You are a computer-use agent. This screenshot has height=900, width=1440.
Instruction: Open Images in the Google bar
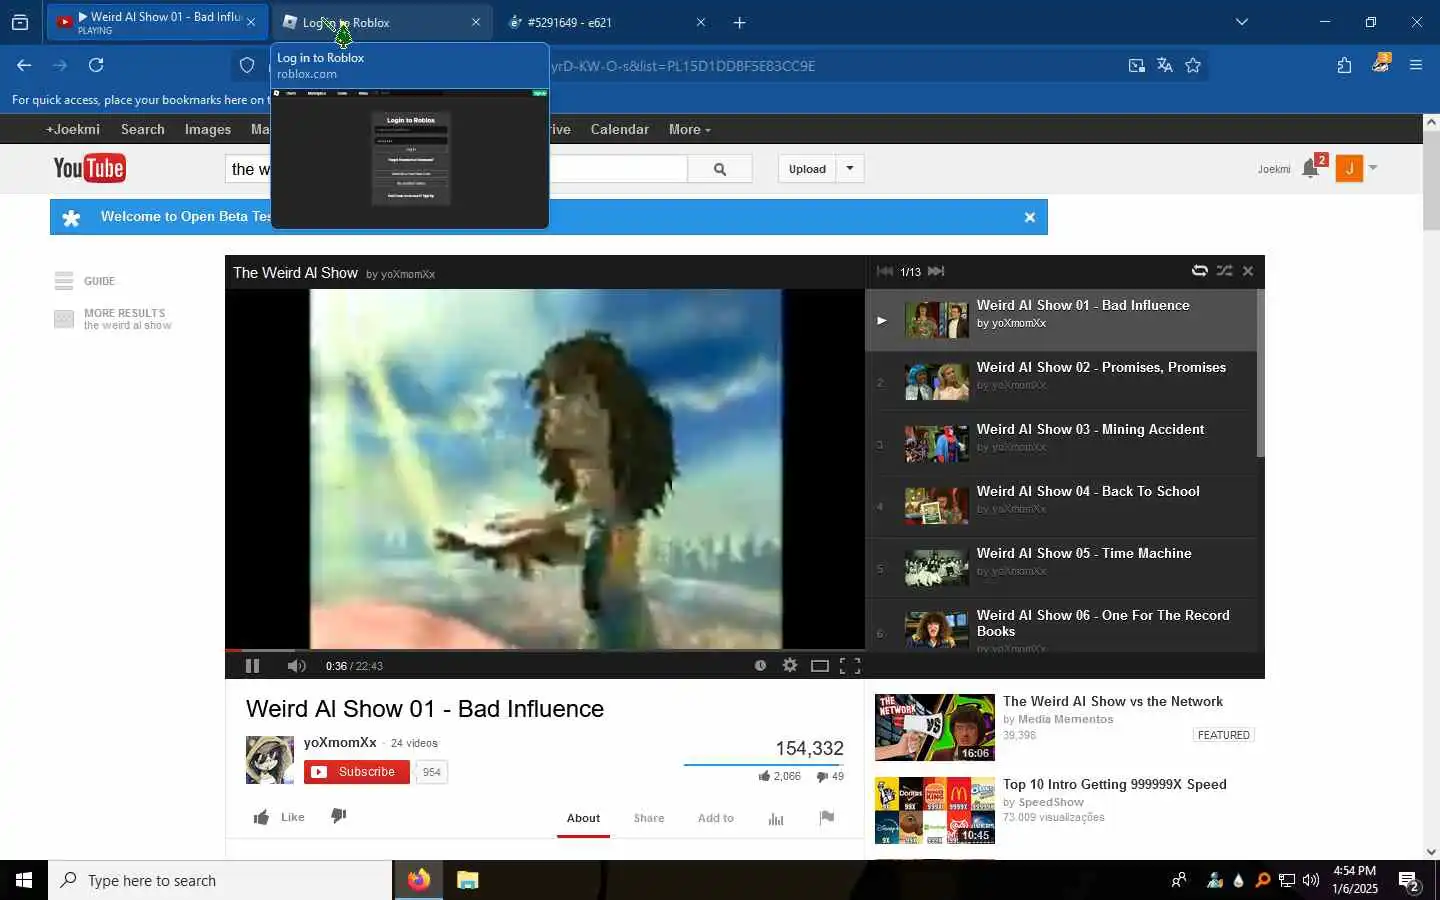[208, 129]
